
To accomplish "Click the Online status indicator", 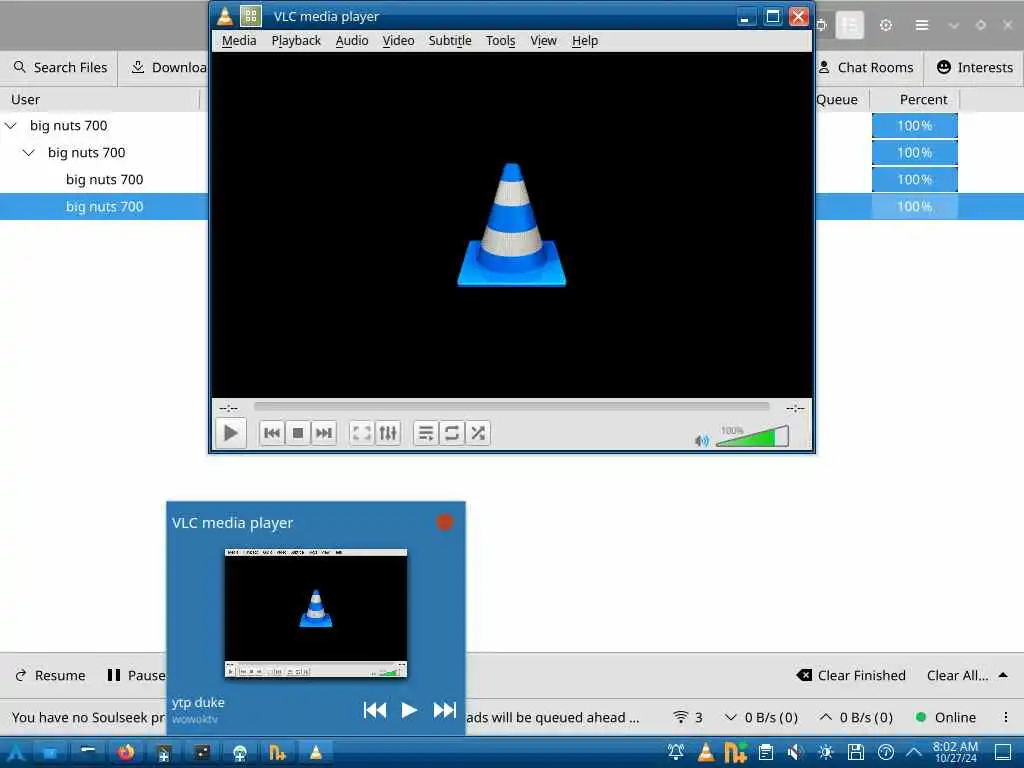I will (x=946, y=717).
